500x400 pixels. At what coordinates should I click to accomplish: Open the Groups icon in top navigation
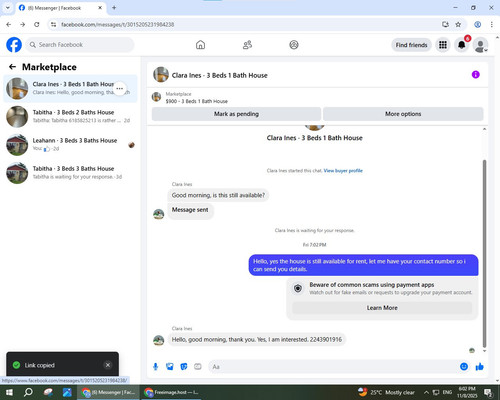tap(294, 45)
